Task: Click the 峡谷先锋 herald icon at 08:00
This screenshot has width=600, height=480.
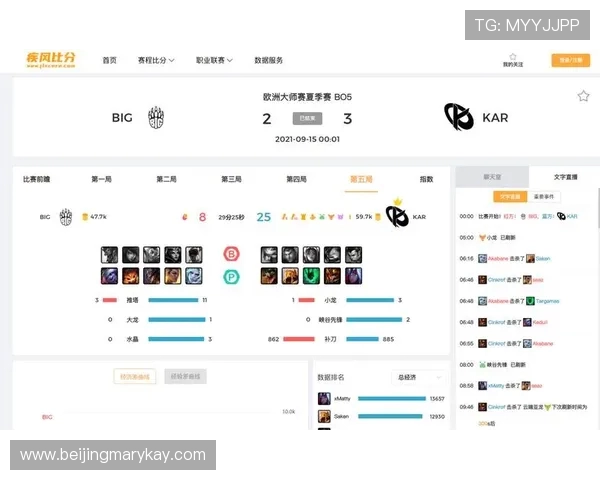Action: coord(482,365)
